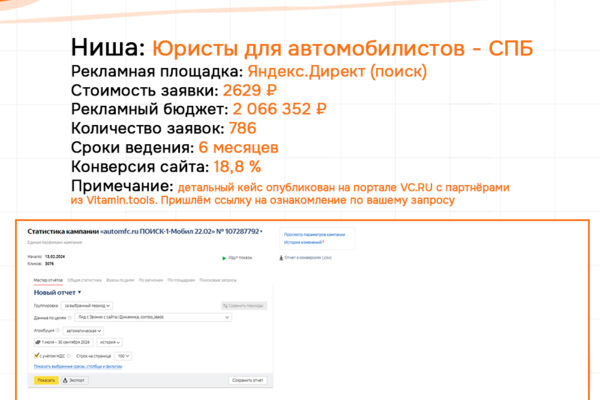Click the link to show selected slices, columns and filters

[x=78, y=366]
